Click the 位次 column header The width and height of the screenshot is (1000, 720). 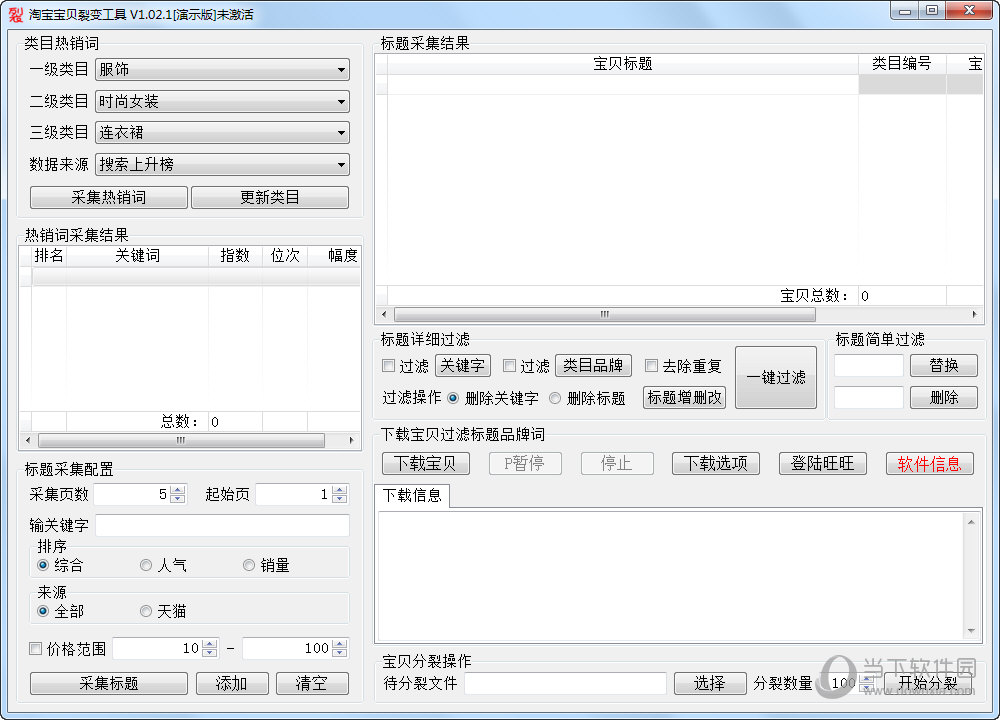click(x=284, y=256)
